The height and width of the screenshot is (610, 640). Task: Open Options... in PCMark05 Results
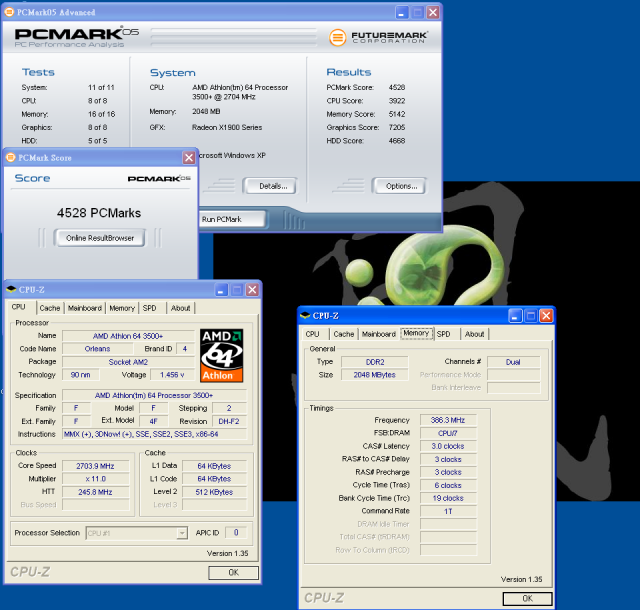pyautogui.click(x=399, y=186)
